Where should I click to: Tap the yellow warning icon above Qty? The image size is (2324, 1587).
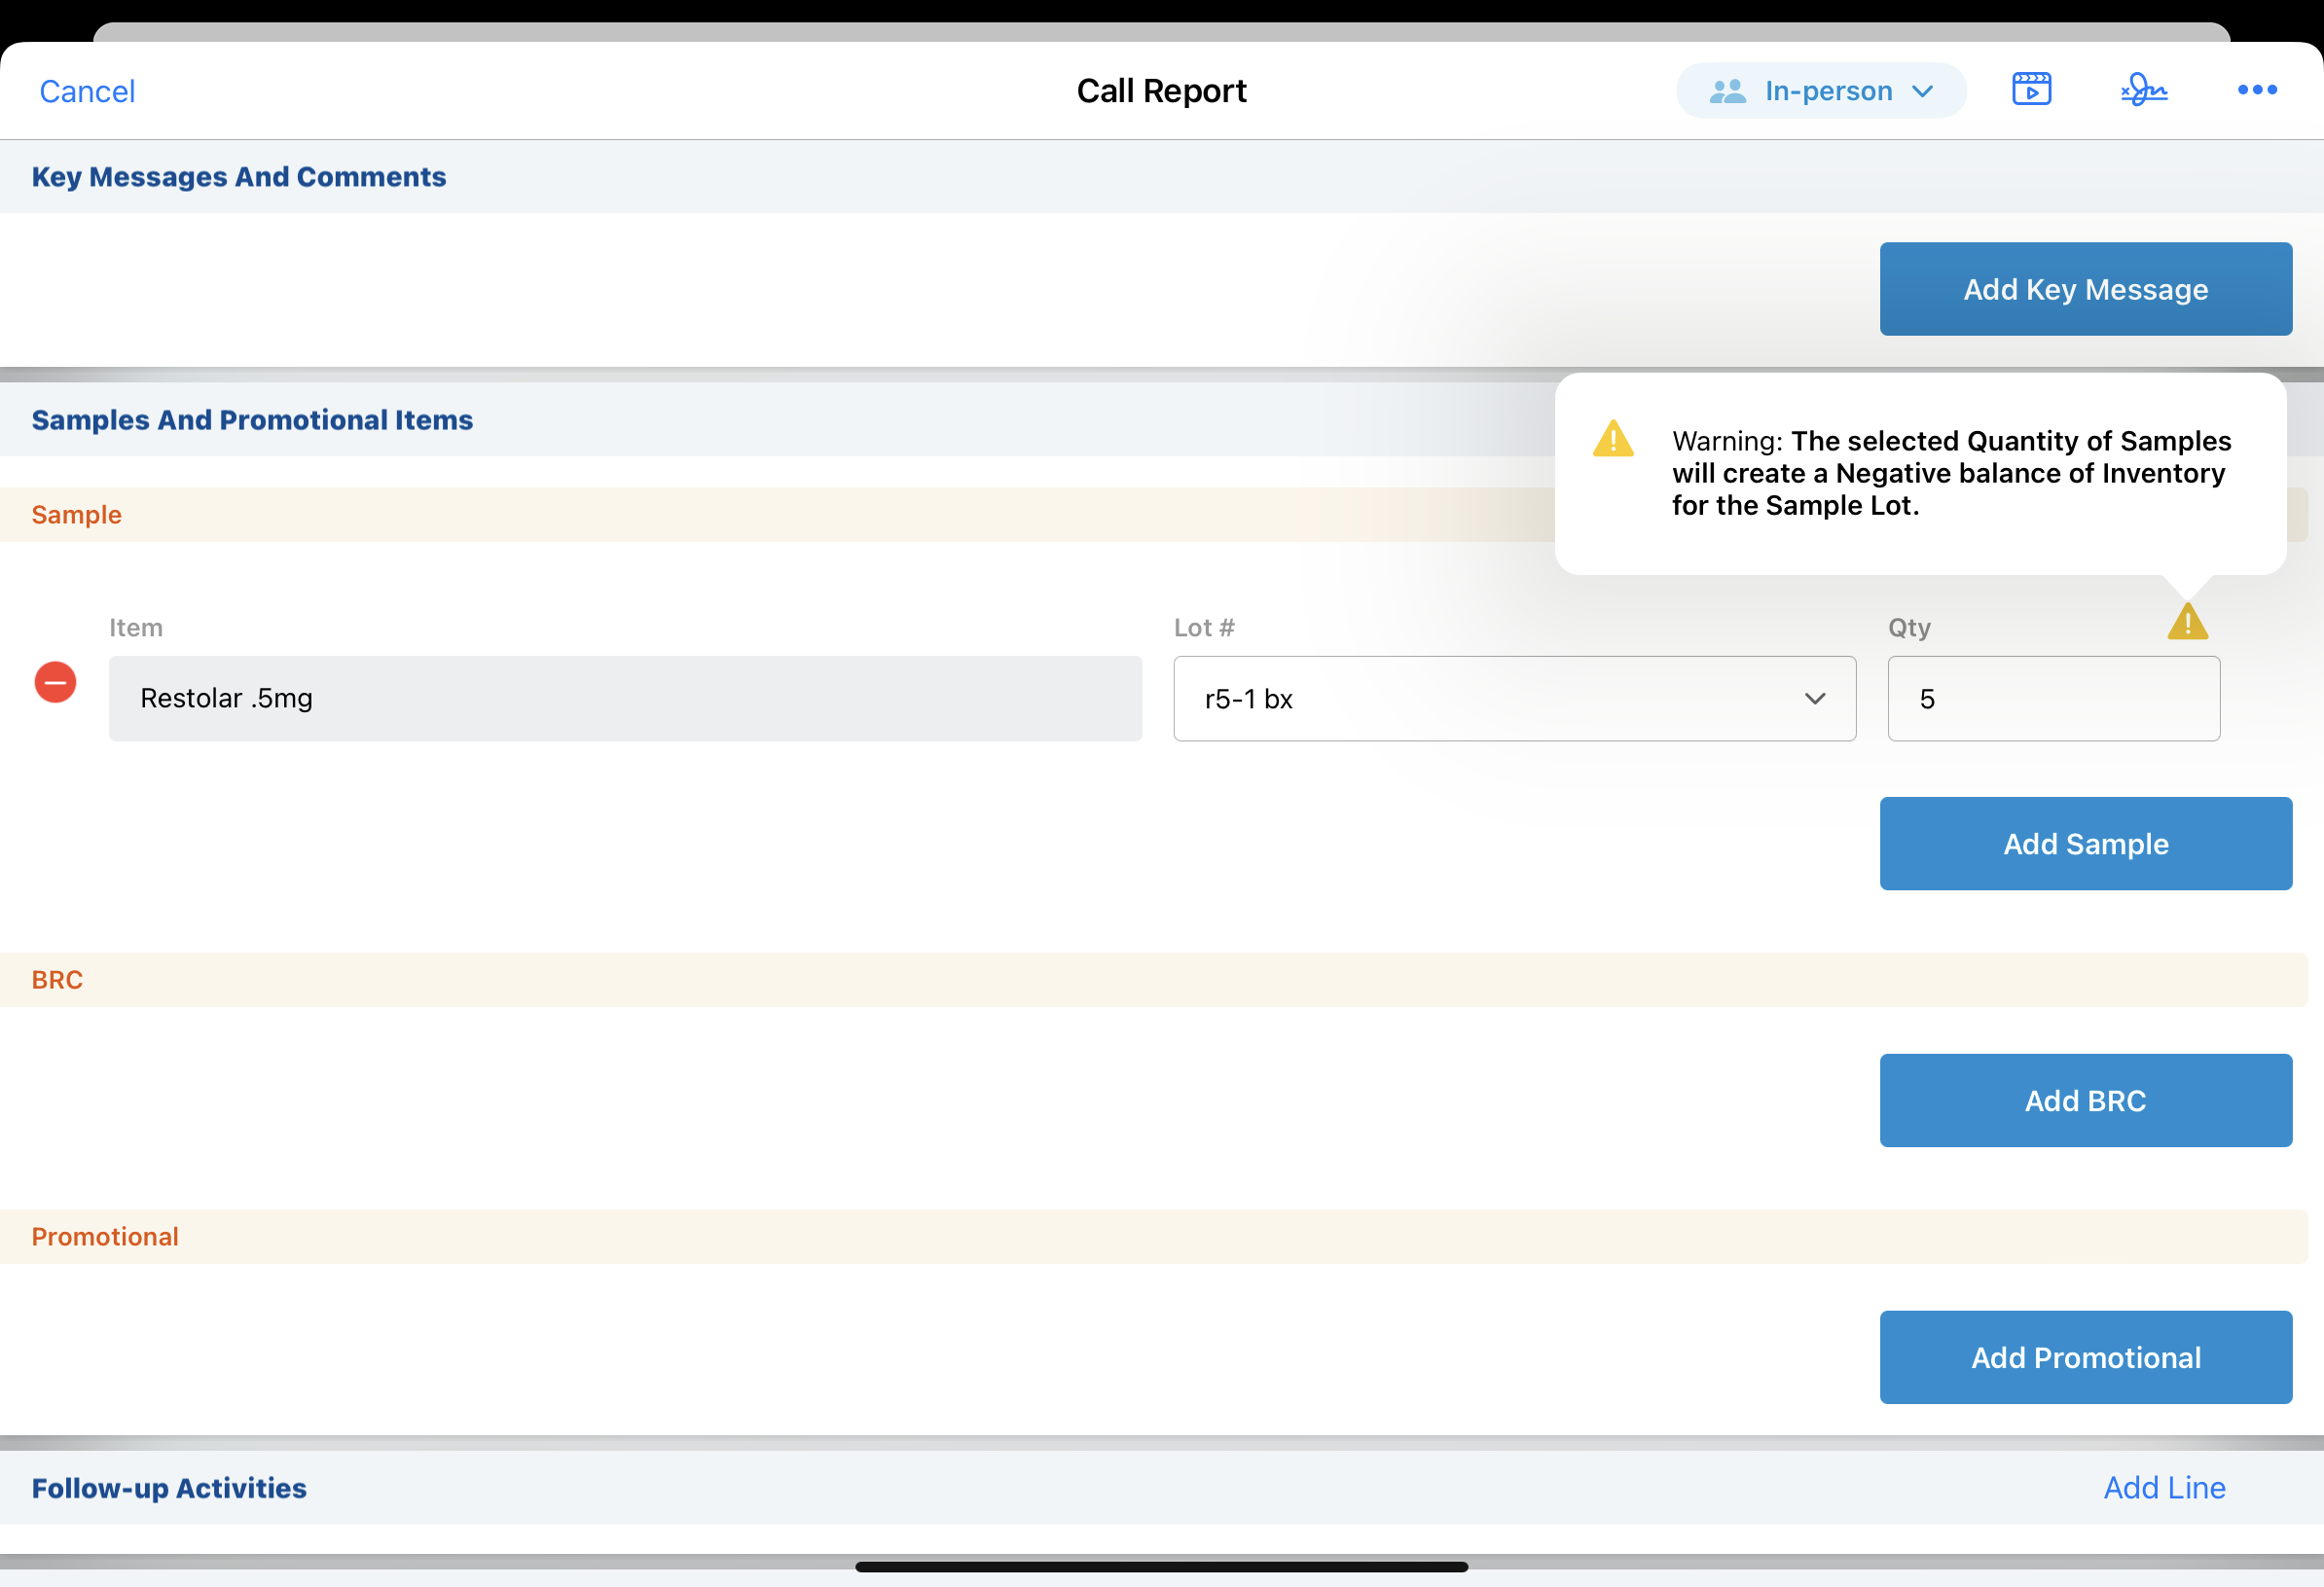coord(2187,622)
